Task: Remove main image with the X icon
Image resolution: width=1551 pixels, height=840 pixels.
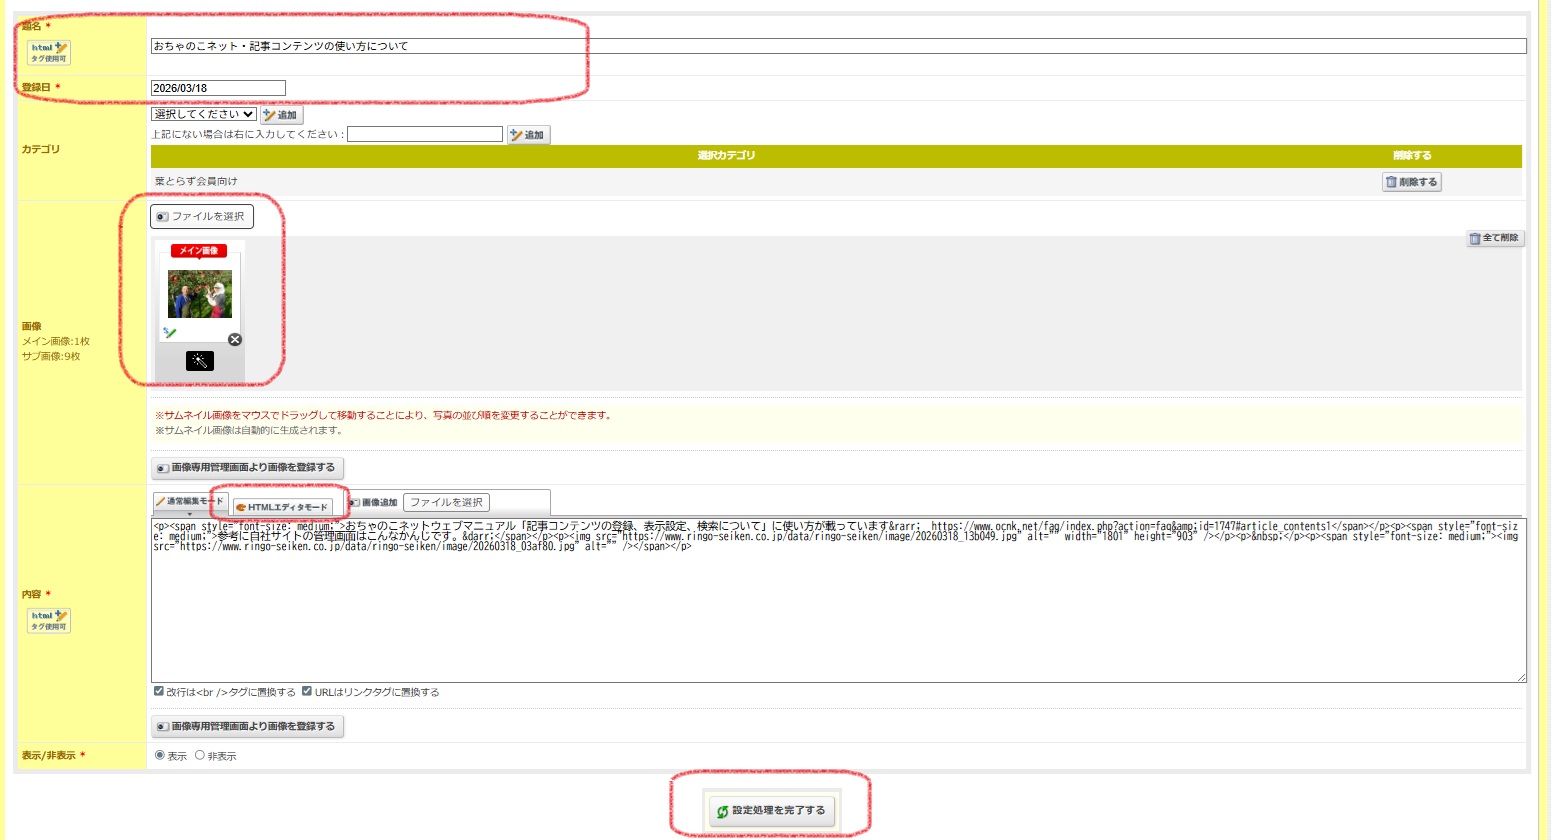Action: (235, 340)
